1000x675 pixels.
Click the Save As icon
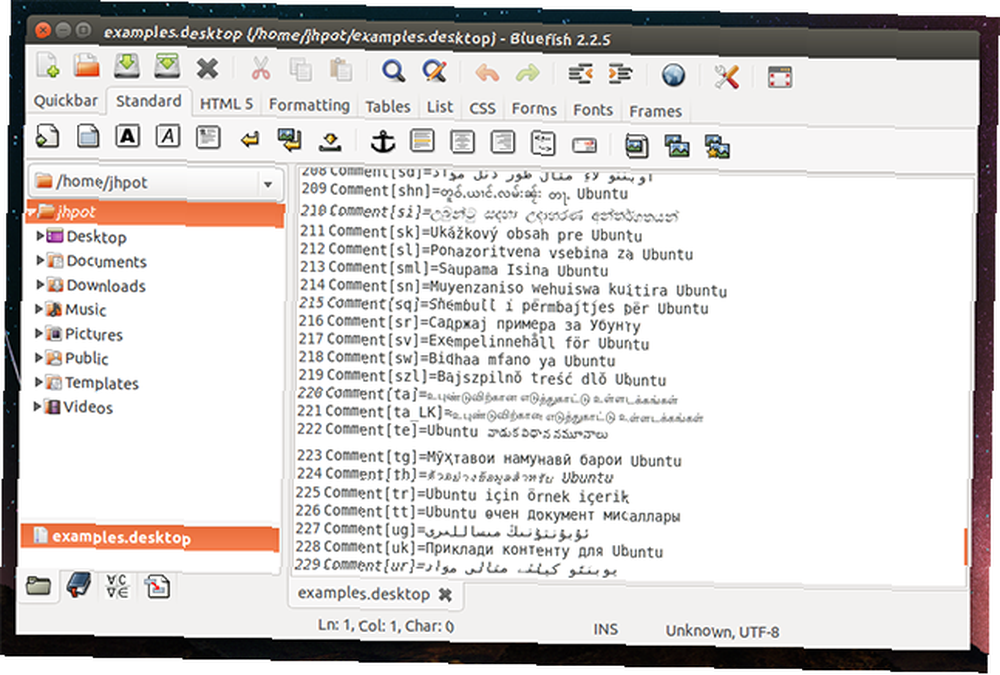tap(167, 66)
